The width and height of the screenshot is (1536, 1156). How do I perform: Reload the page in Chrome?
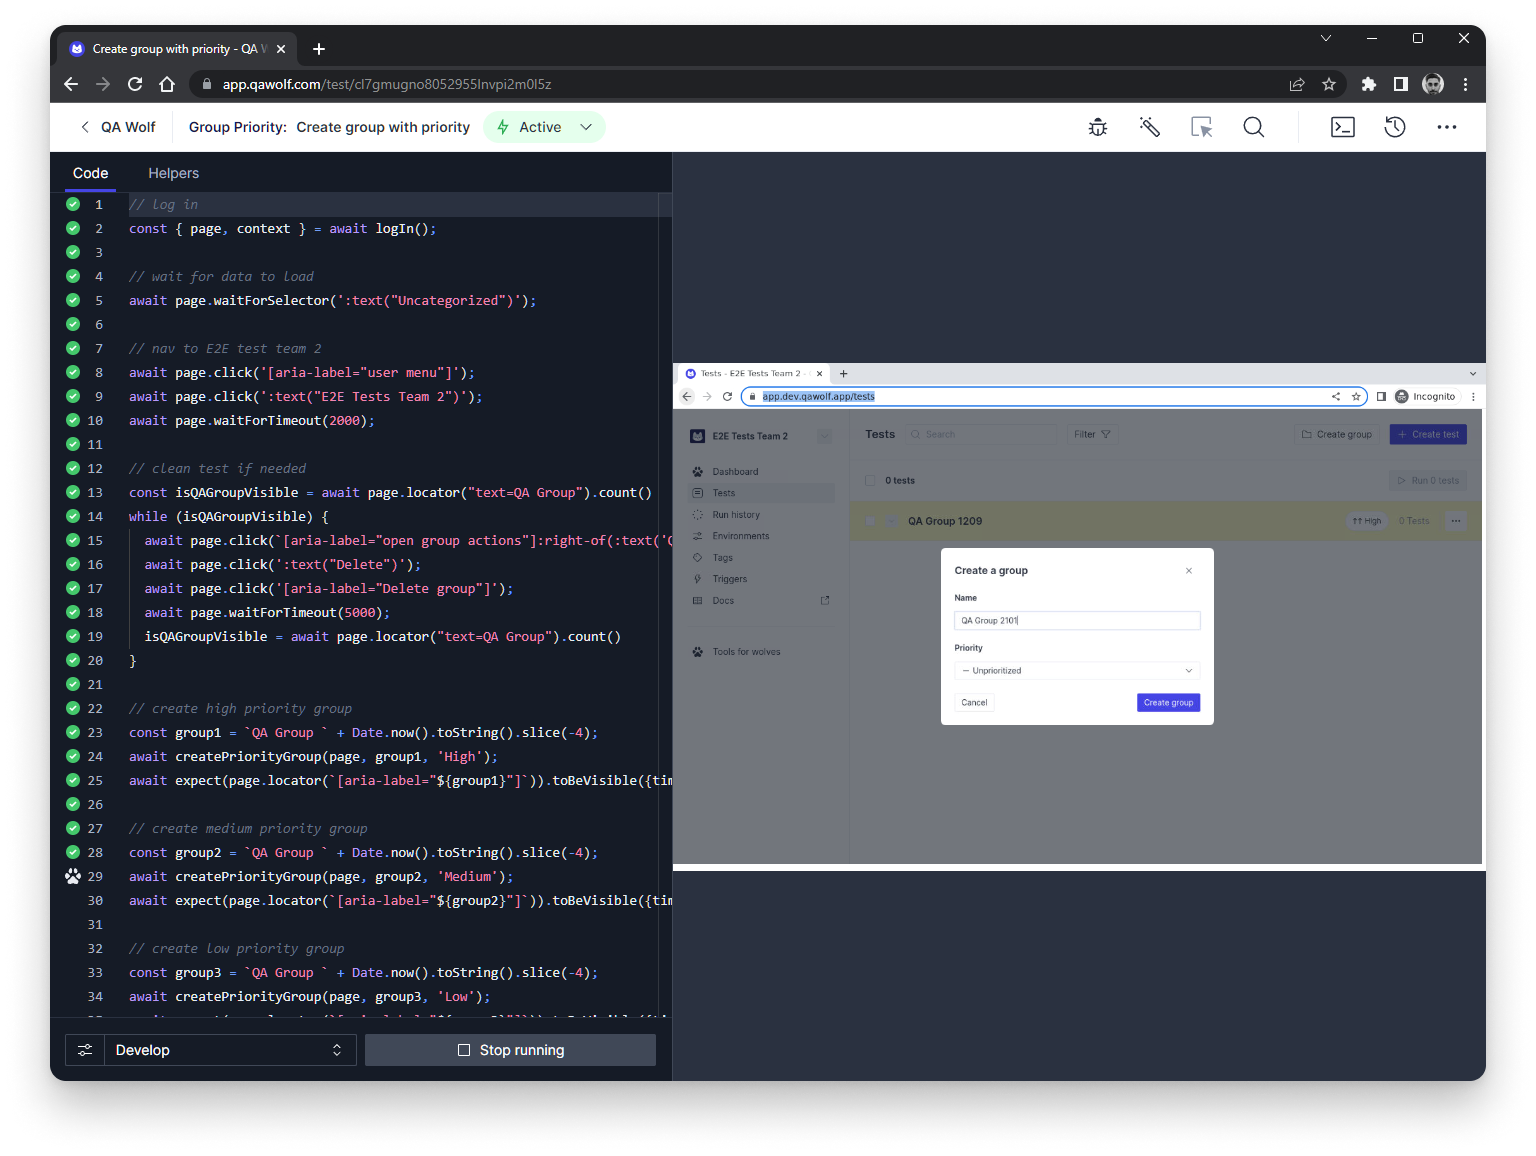point(135,84)
